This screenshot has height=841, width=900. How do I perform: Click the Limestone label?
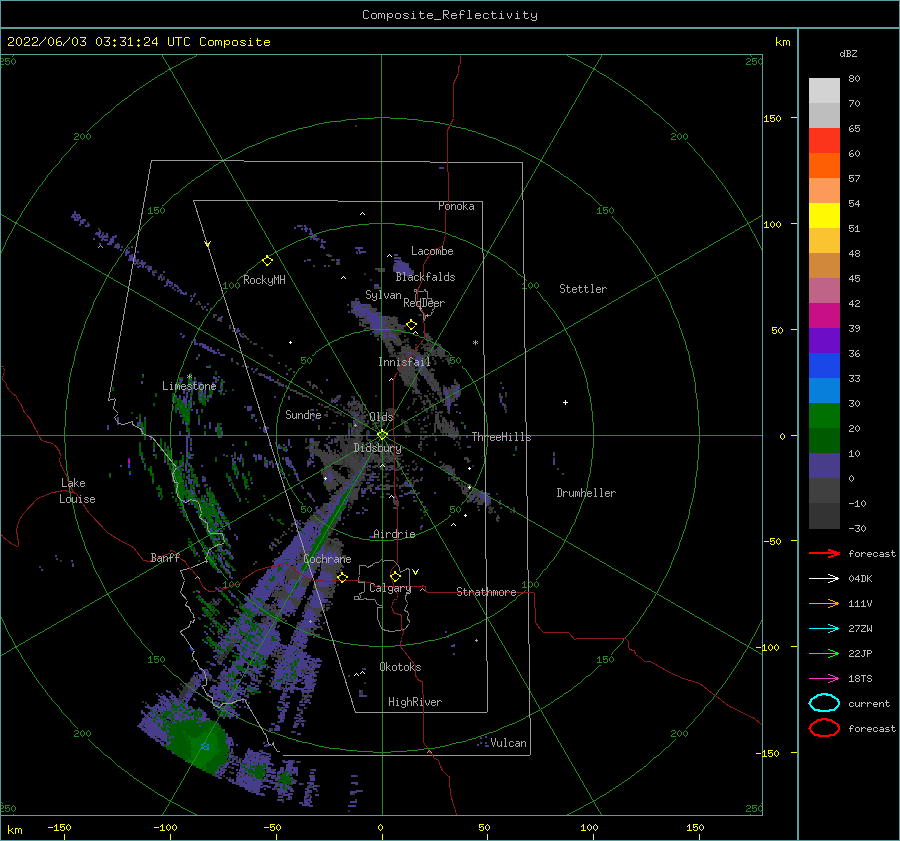(x=189, y=386)
